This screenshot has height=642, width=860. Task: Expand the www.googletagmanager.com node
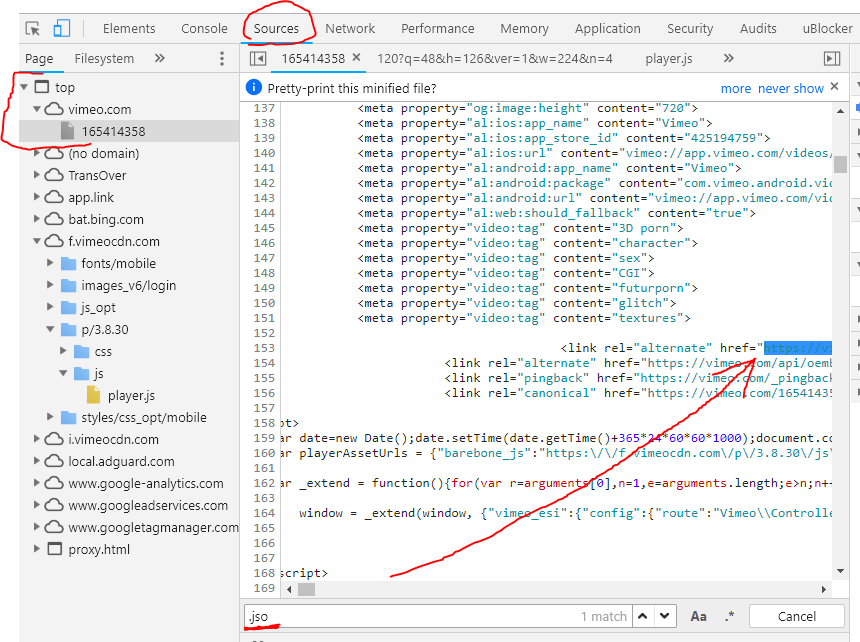(x=37, y=526)
